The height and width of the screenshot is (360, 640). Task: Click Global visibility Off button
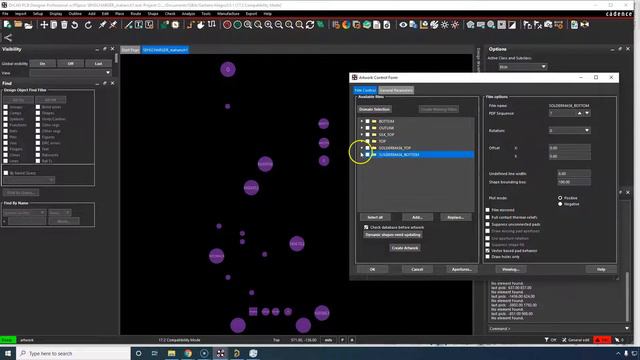coord(71,64)
